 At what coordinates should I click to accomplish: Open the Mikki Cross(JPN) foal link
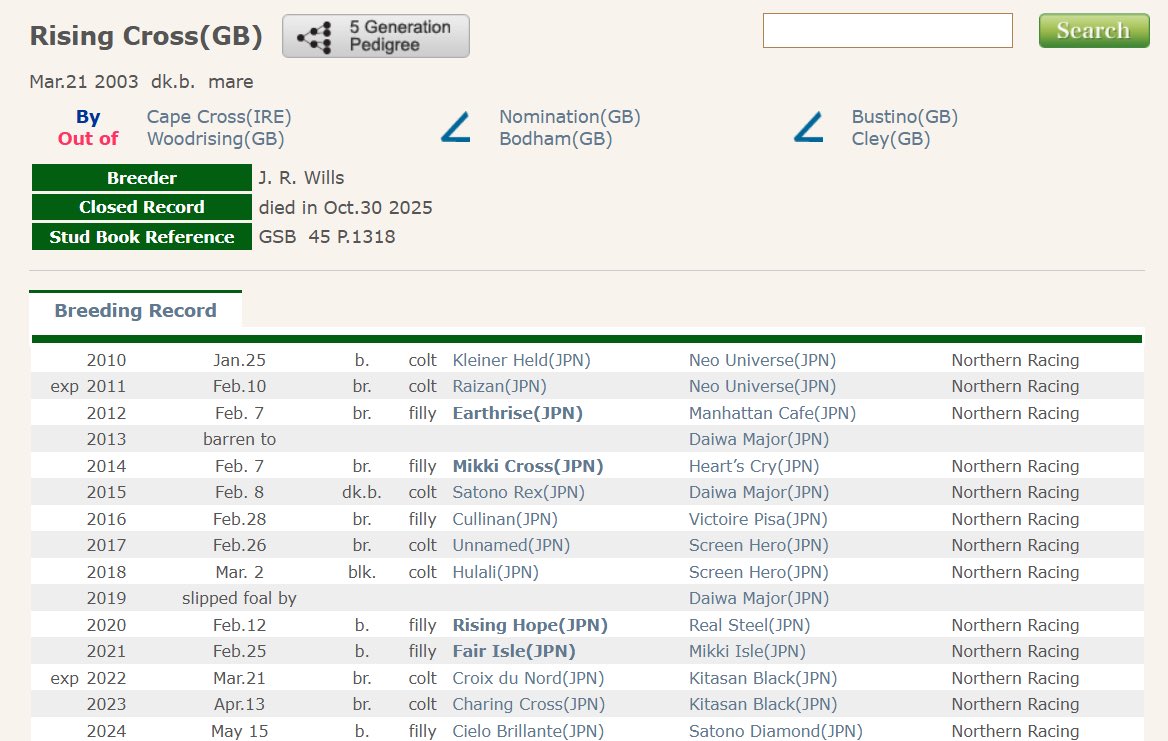coord(527,466)
